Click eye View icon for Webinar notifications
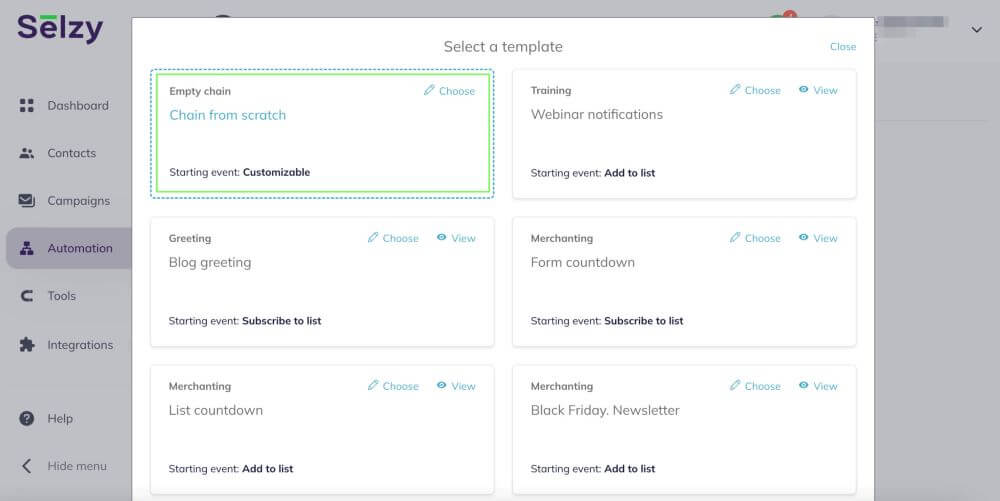The height and width of the screenshot is (501, 1000). point(804,90)
